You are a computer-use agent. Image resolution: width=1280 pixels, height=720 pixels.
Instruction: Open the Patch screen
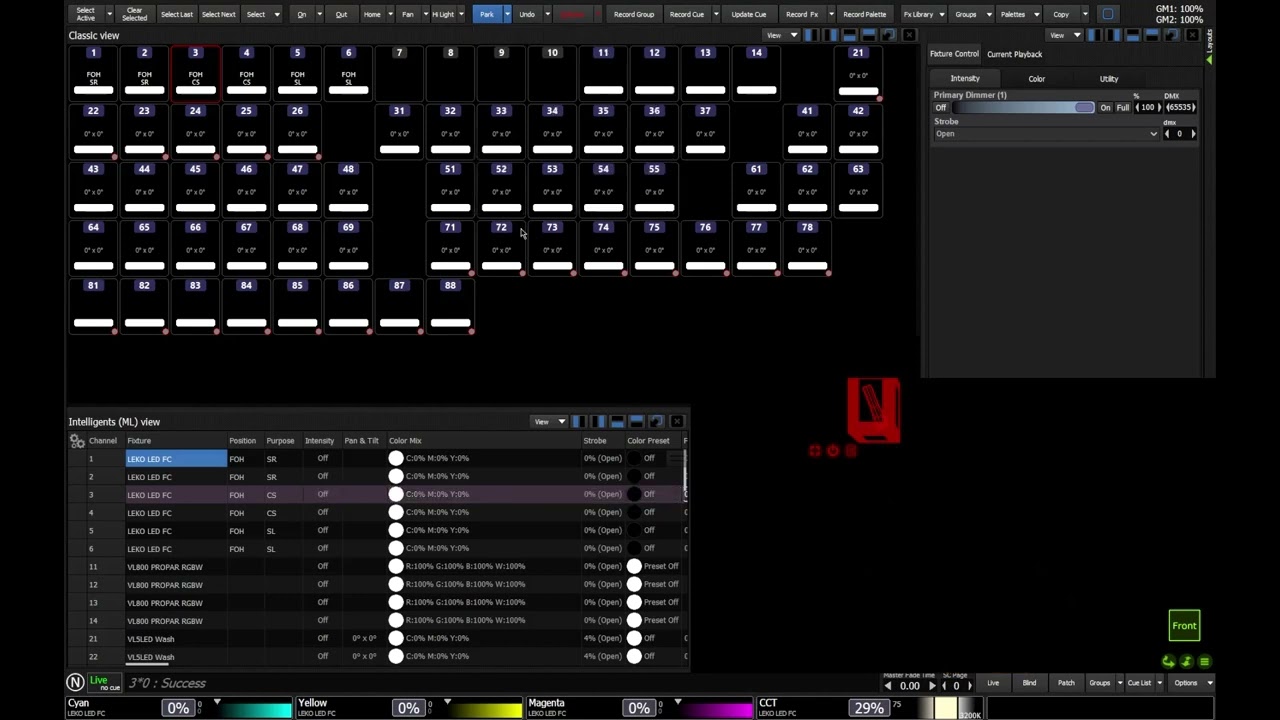point(1066,683)
